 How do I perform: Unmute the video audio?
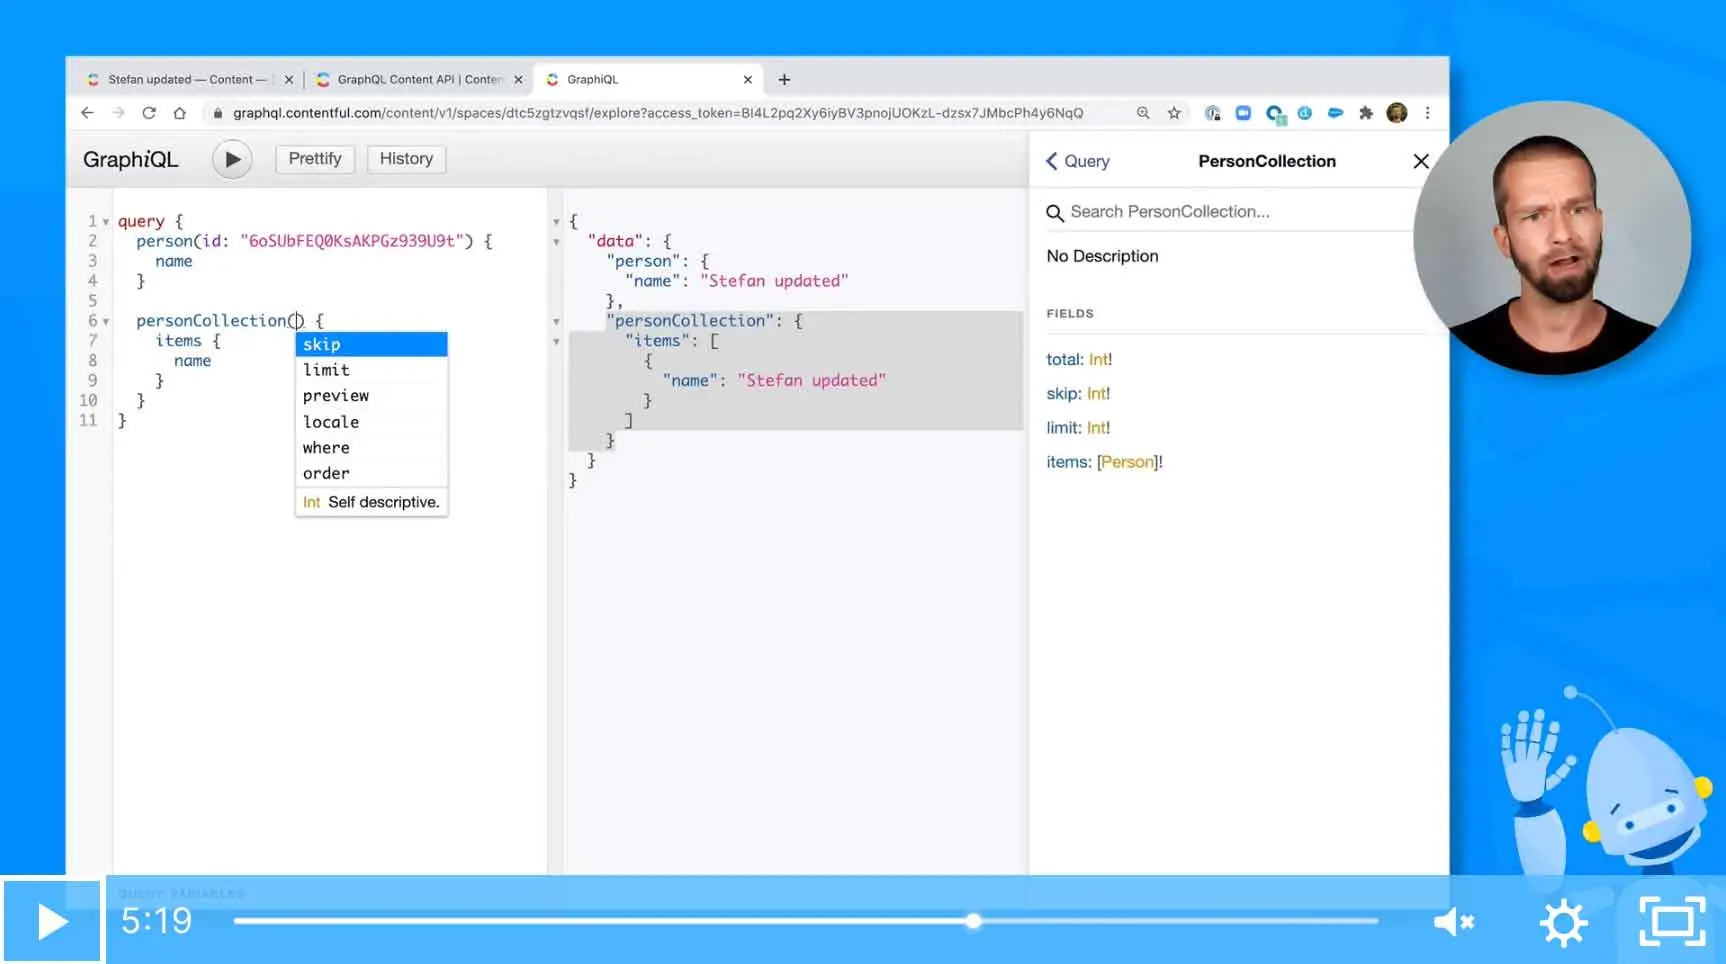click(1453, 921)
